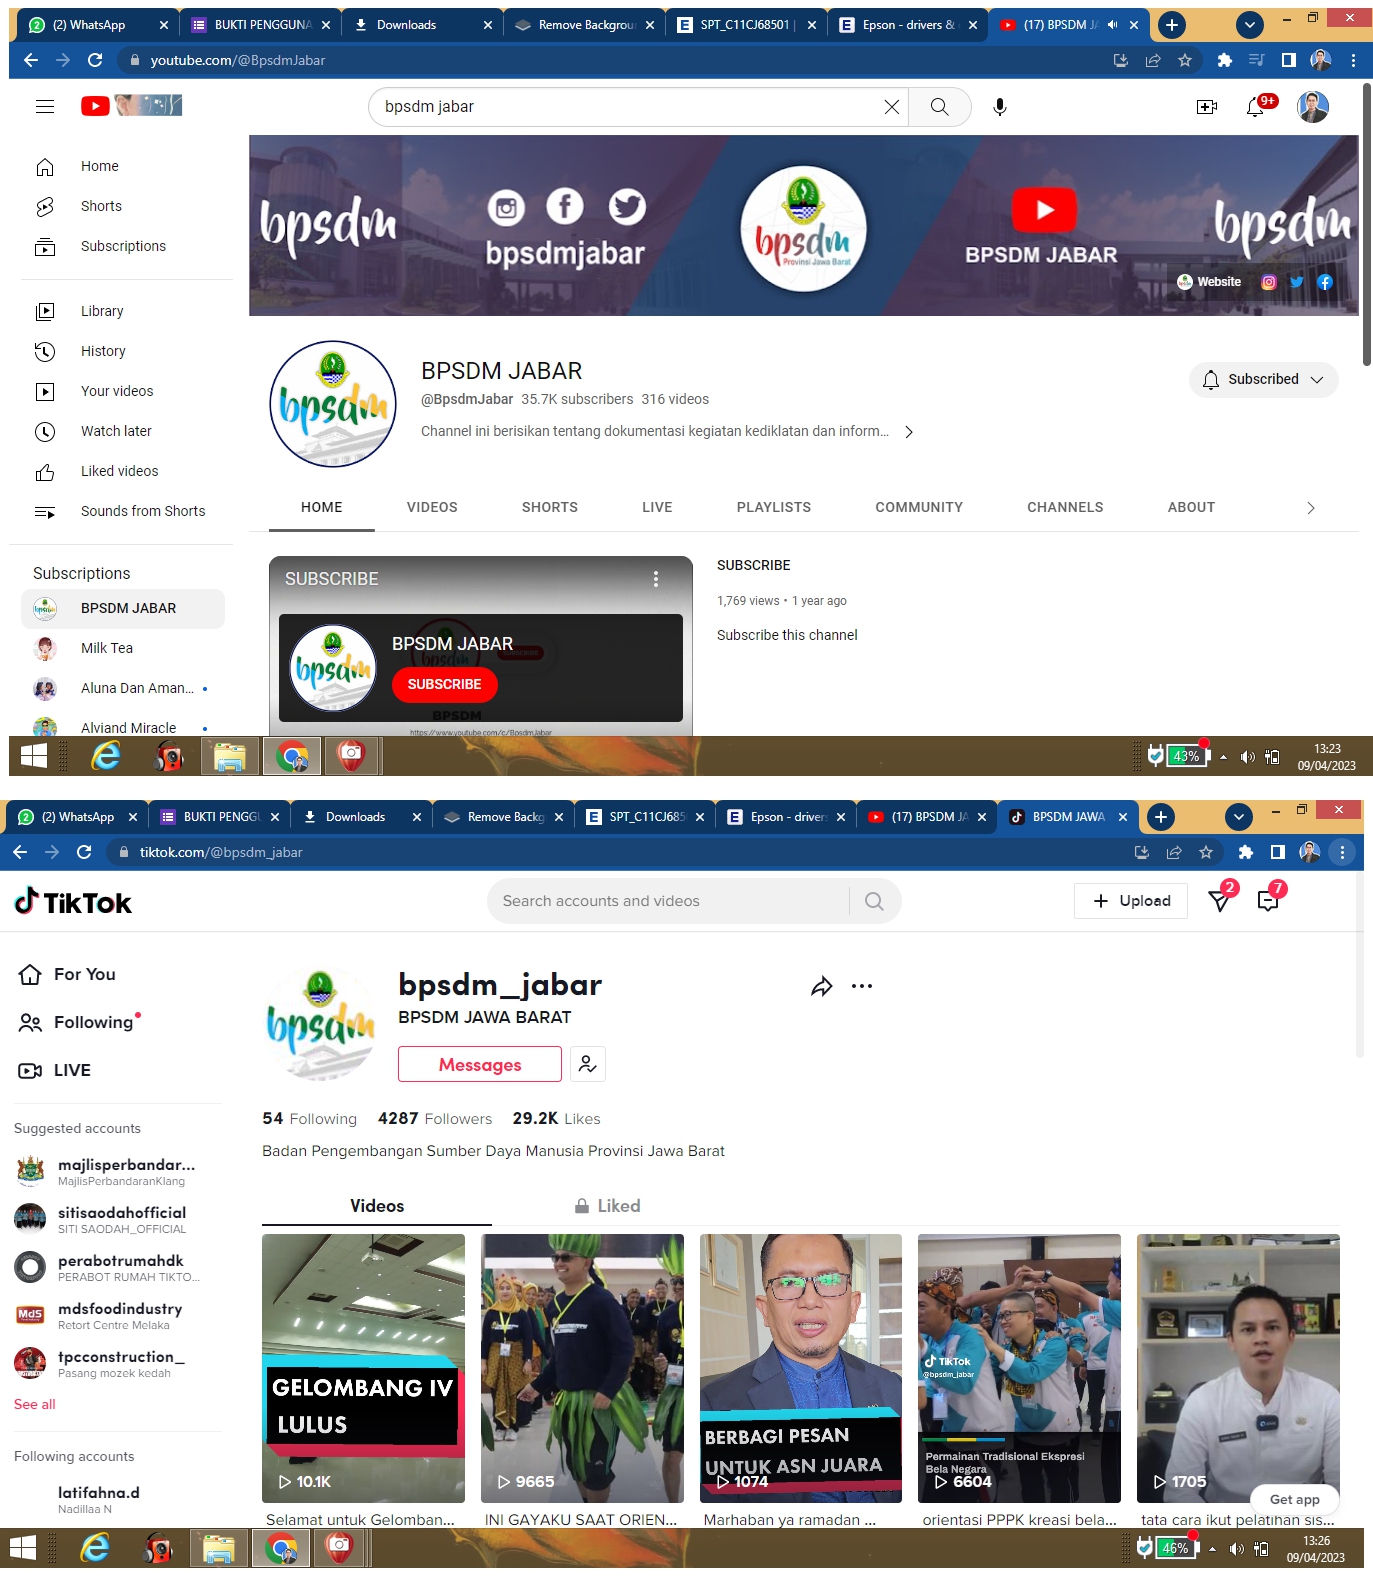This screenshot has width=1373, height=1577.
Task: Open the featured video three-dot menu
Action: pyautogui.click(x=656, y=579)
